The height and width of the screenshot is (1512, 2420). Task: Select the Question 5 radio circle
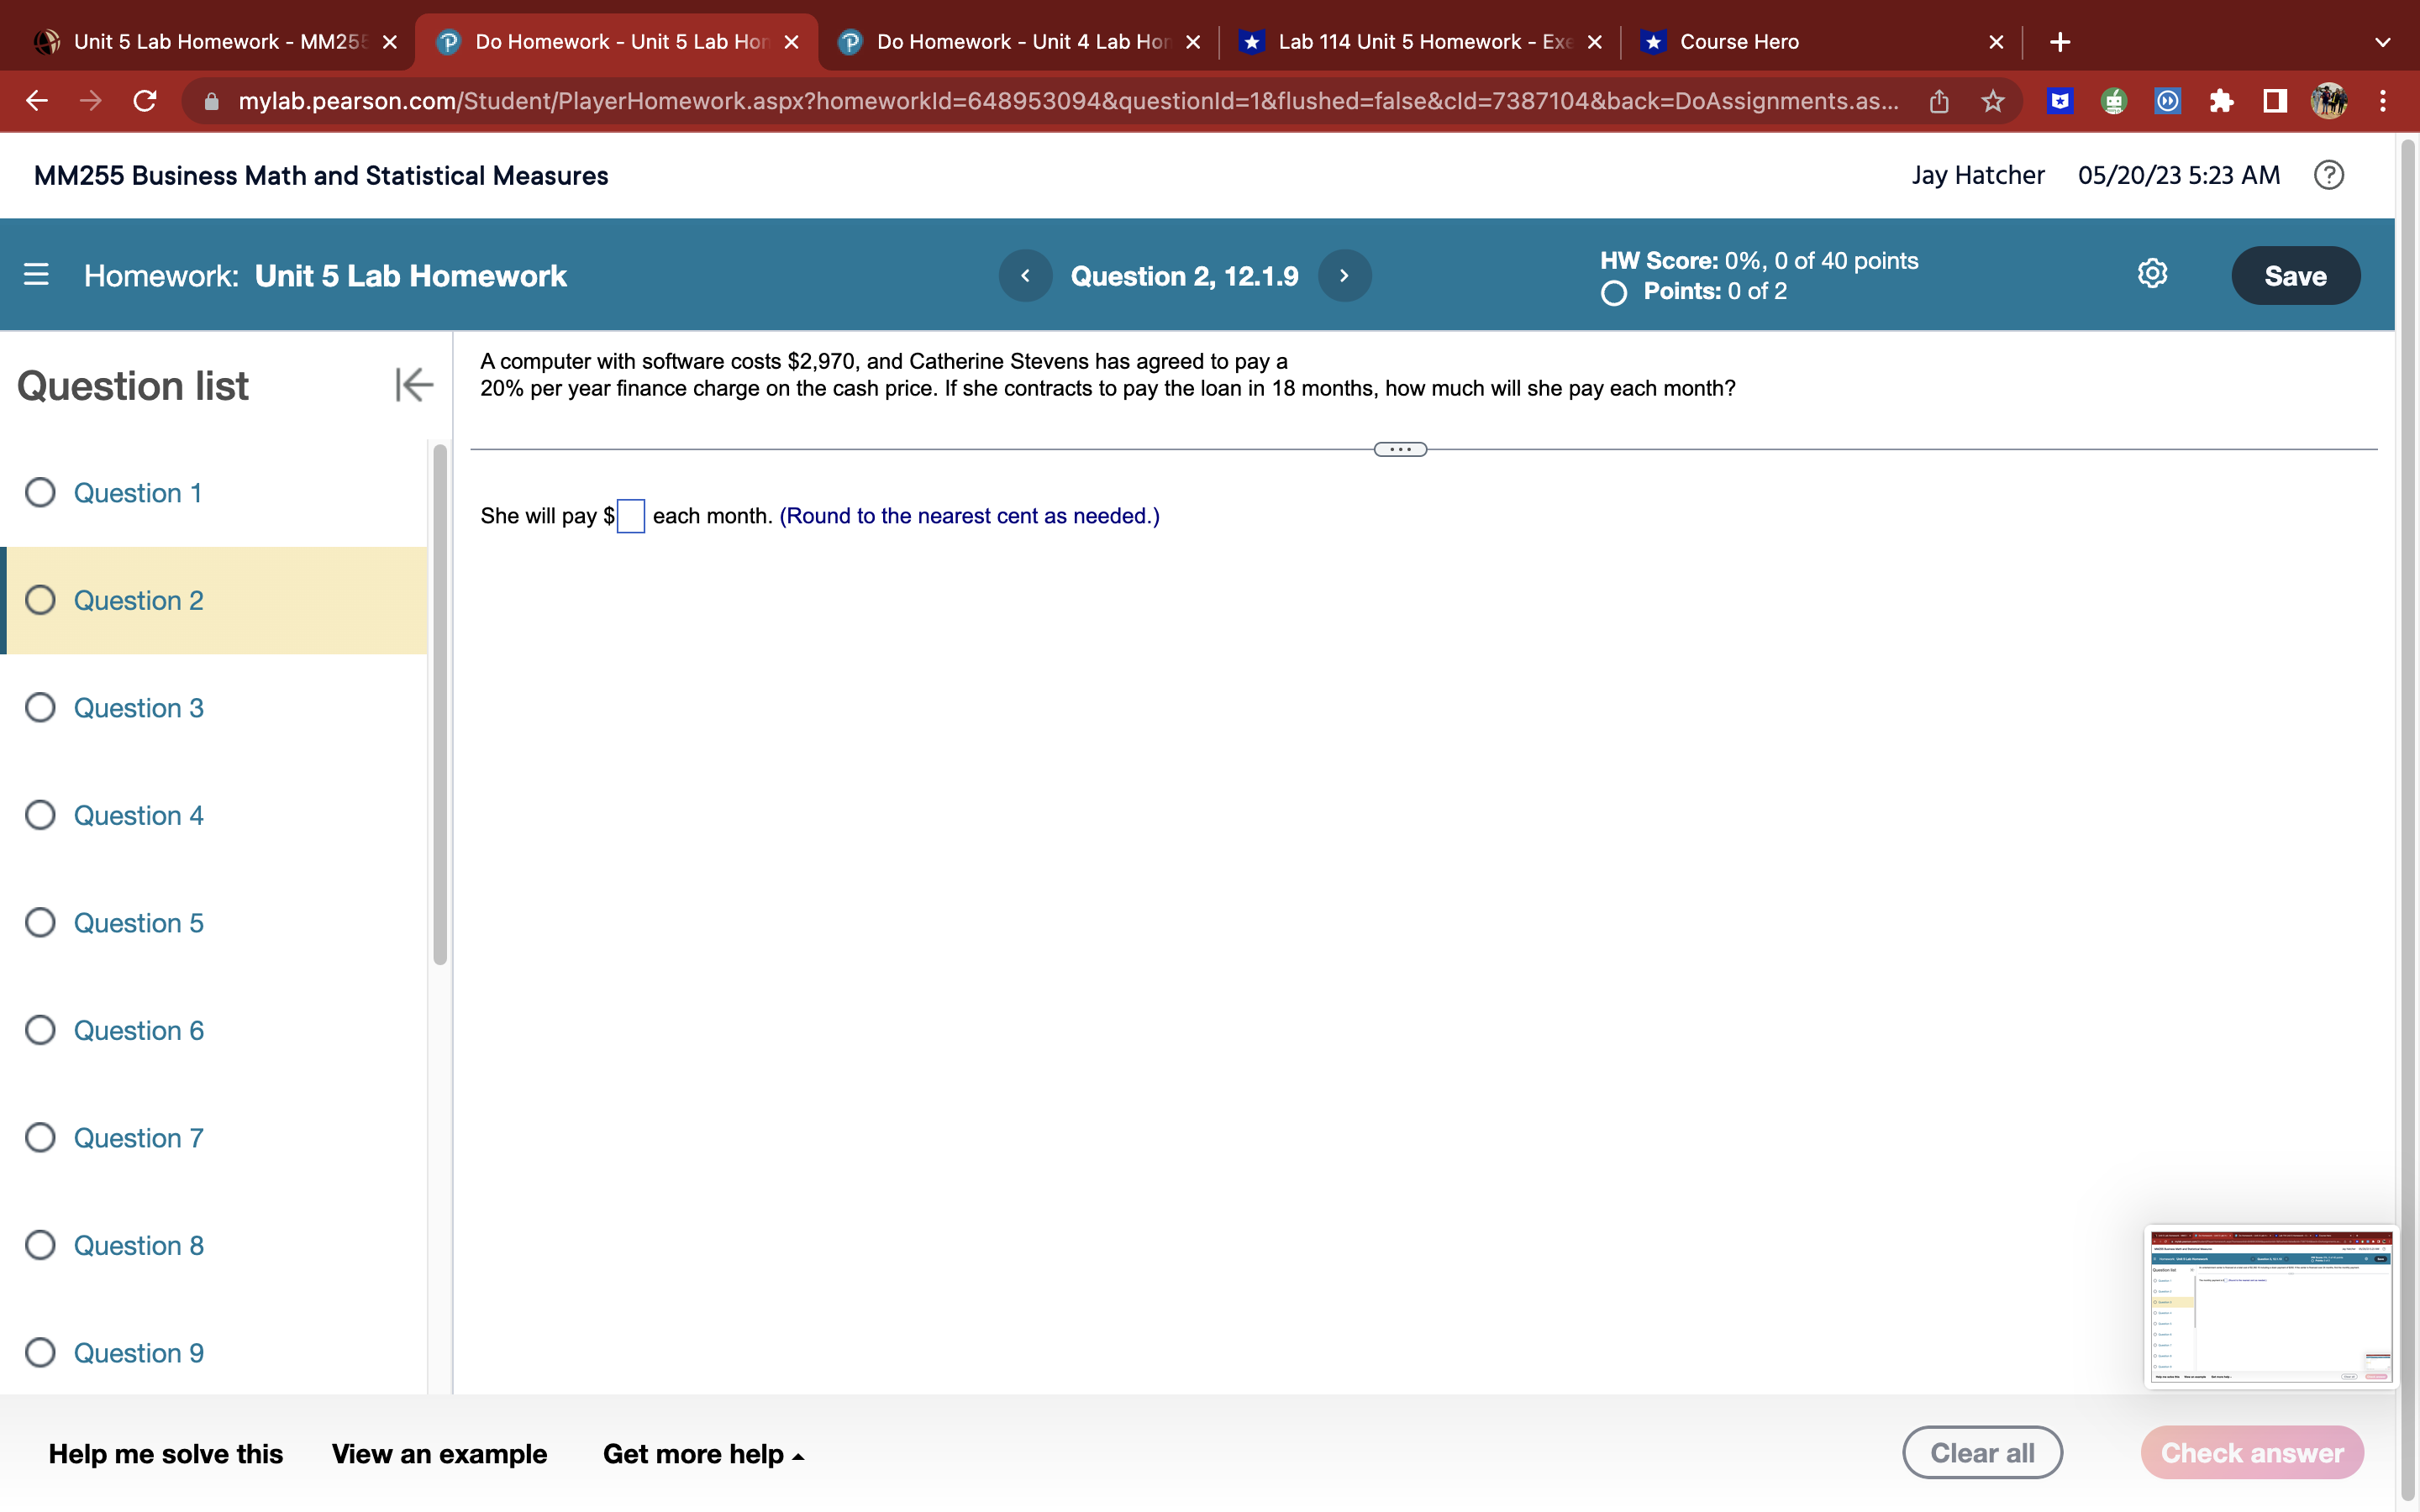[x=40, y=923]
